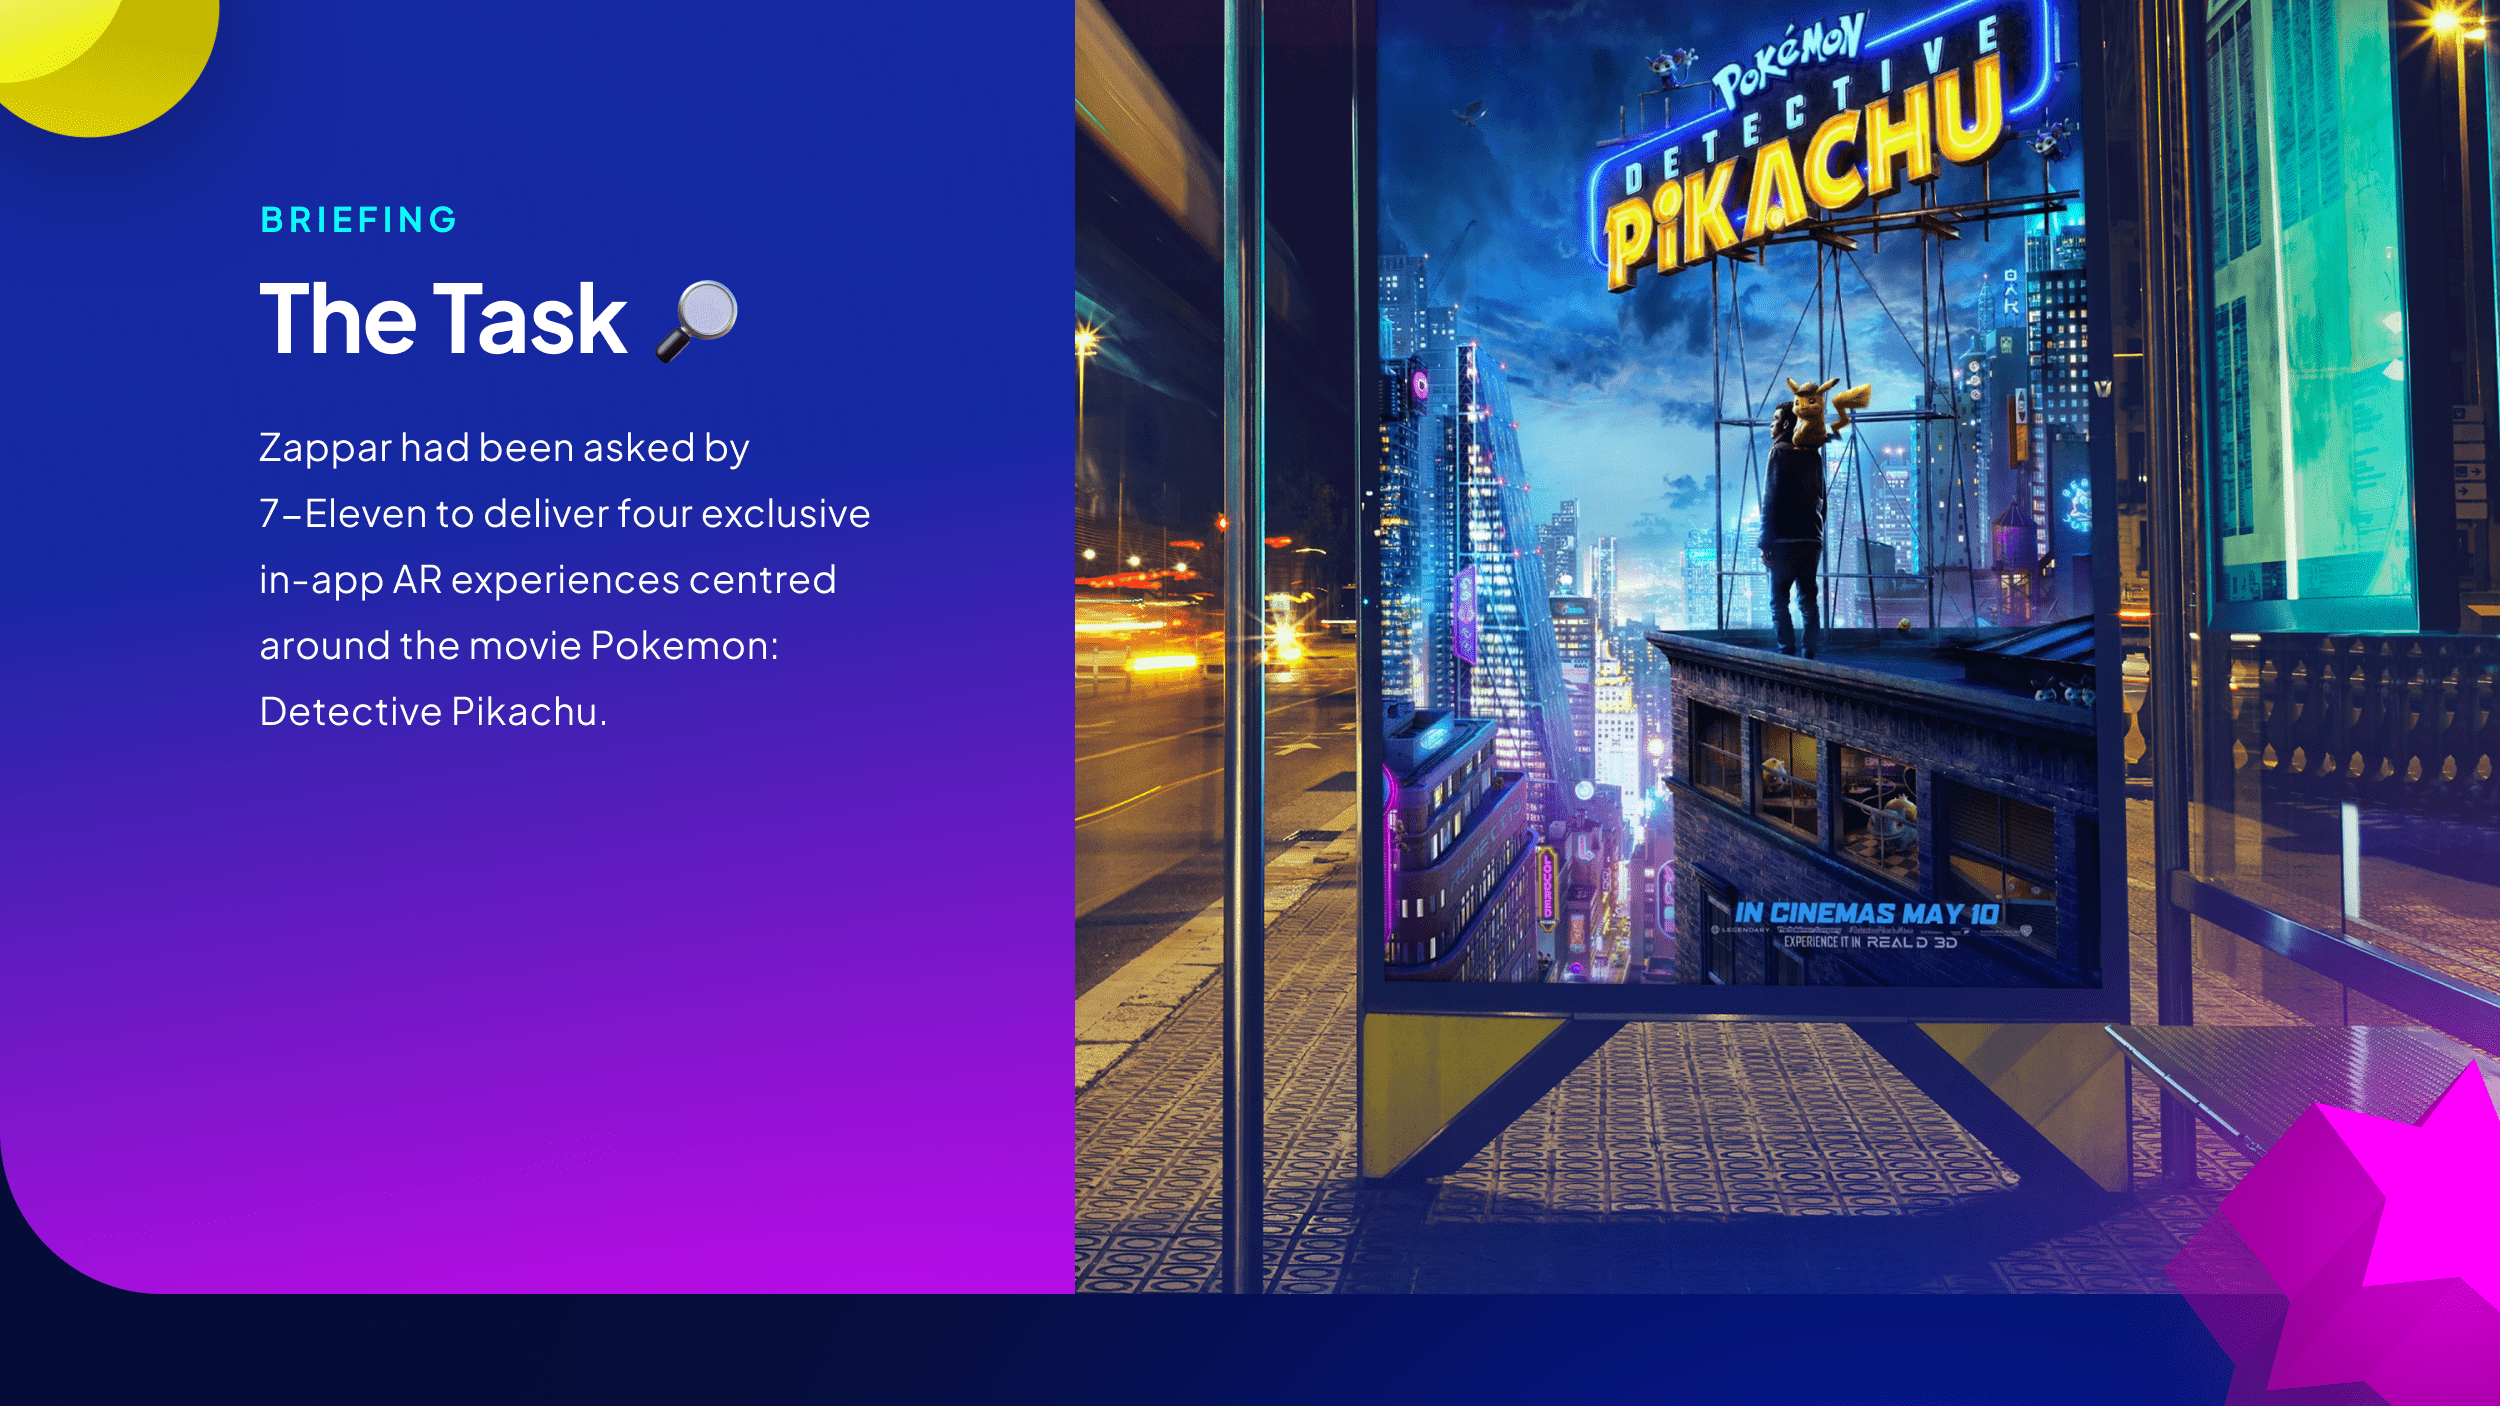
Task: Click the heading text "The Task"
Action: point(443,320)
